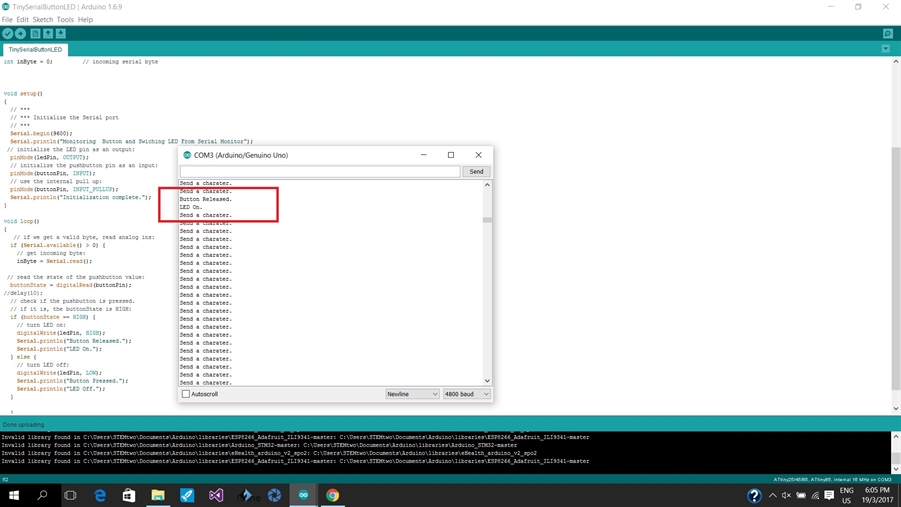901x507 pixels.
Task: Open Serial Monitor magnifier icon at top right
Action: point(888,34)
